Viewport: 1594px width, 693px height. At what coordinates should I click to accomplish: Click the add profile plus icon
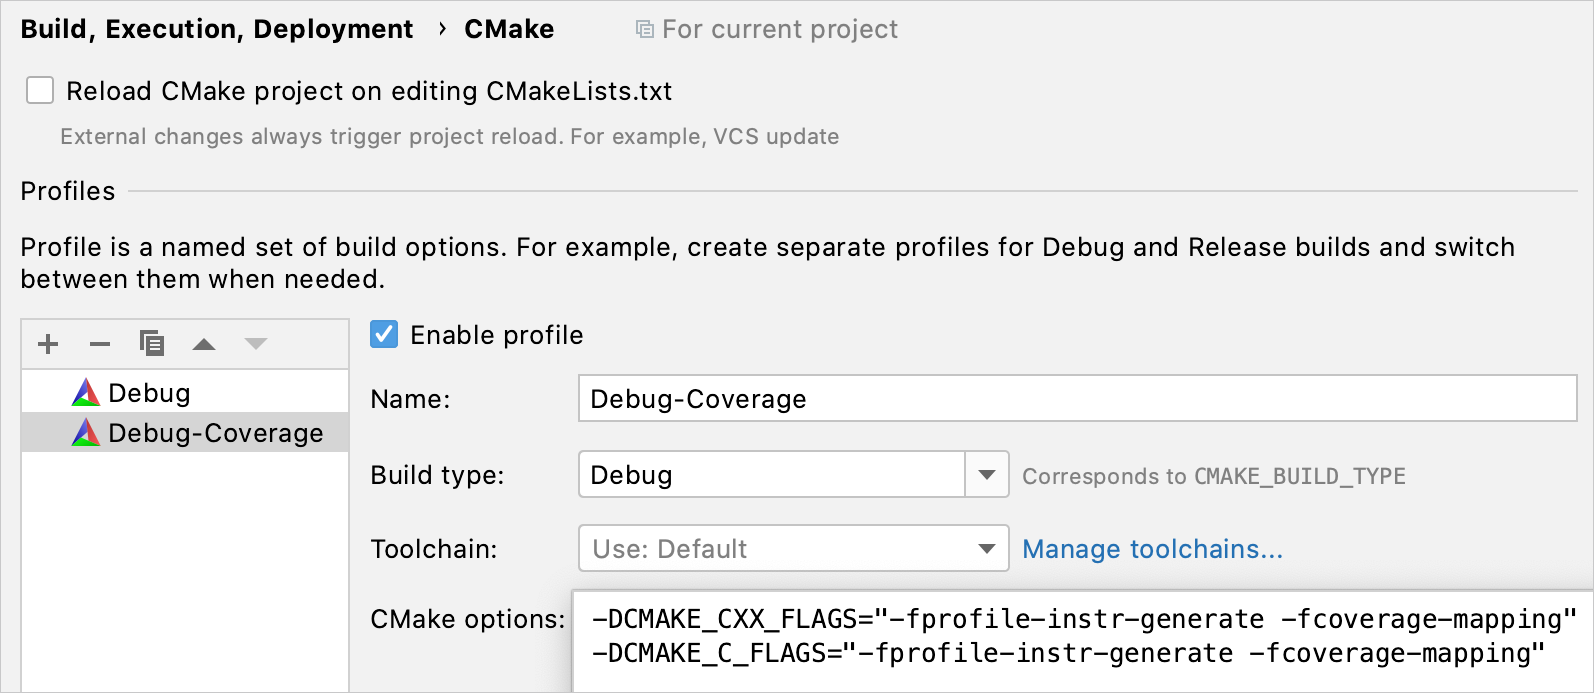click(x=48, y=344)
